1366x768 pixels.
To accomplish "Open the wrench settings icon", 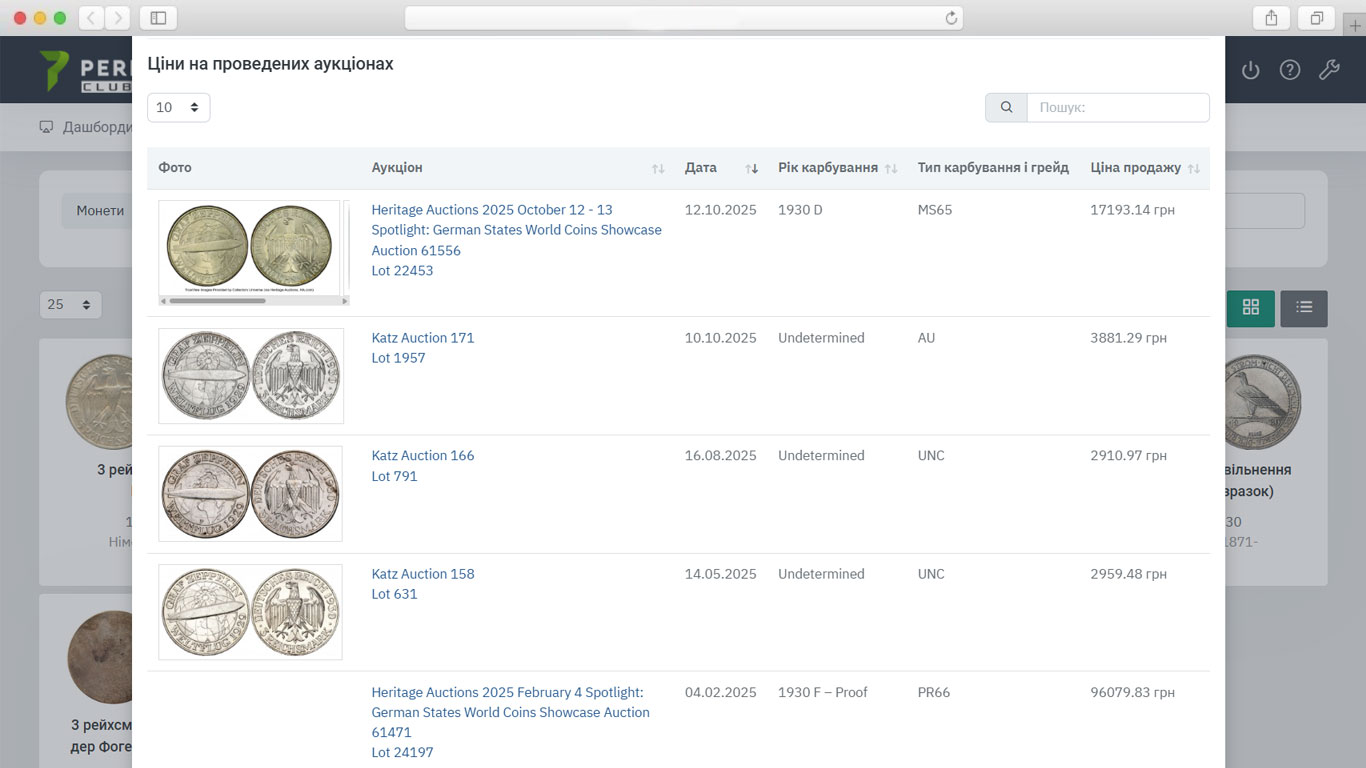I will pyautogui.click(x=1329, y=70).
